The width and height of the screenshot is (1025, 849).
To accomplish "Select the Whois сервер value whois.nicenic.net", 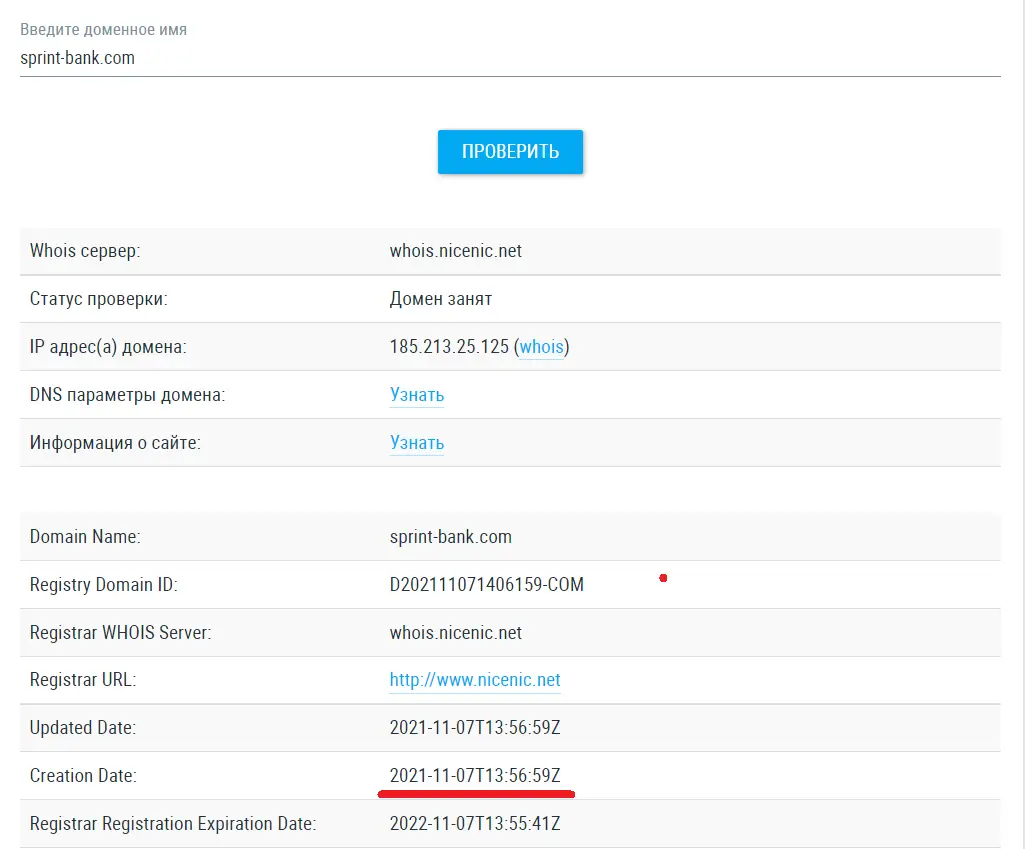I will pos(455,251).
